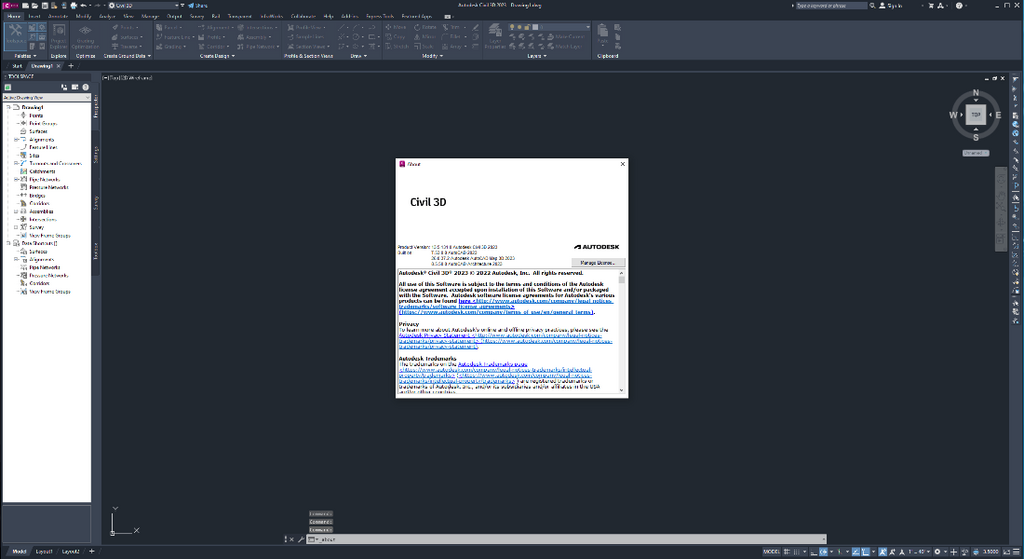Viewport: 1024px width, 559px height.
Task: Close the About dialog
Action: 622,164
